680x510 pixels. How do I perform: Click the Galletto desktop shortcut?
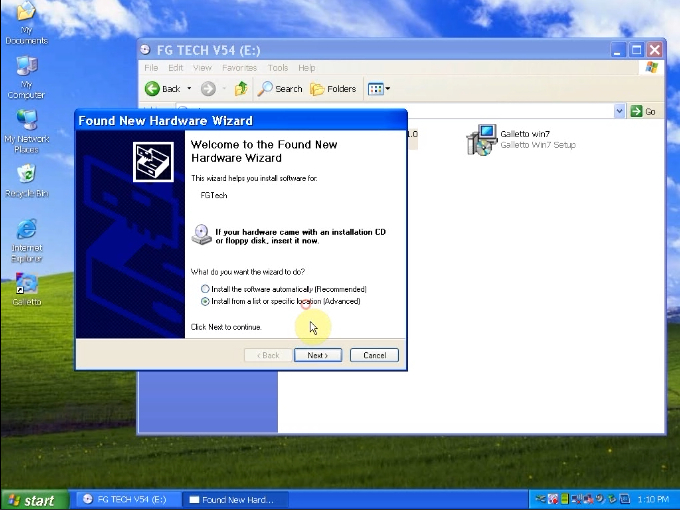click(26, 289)
